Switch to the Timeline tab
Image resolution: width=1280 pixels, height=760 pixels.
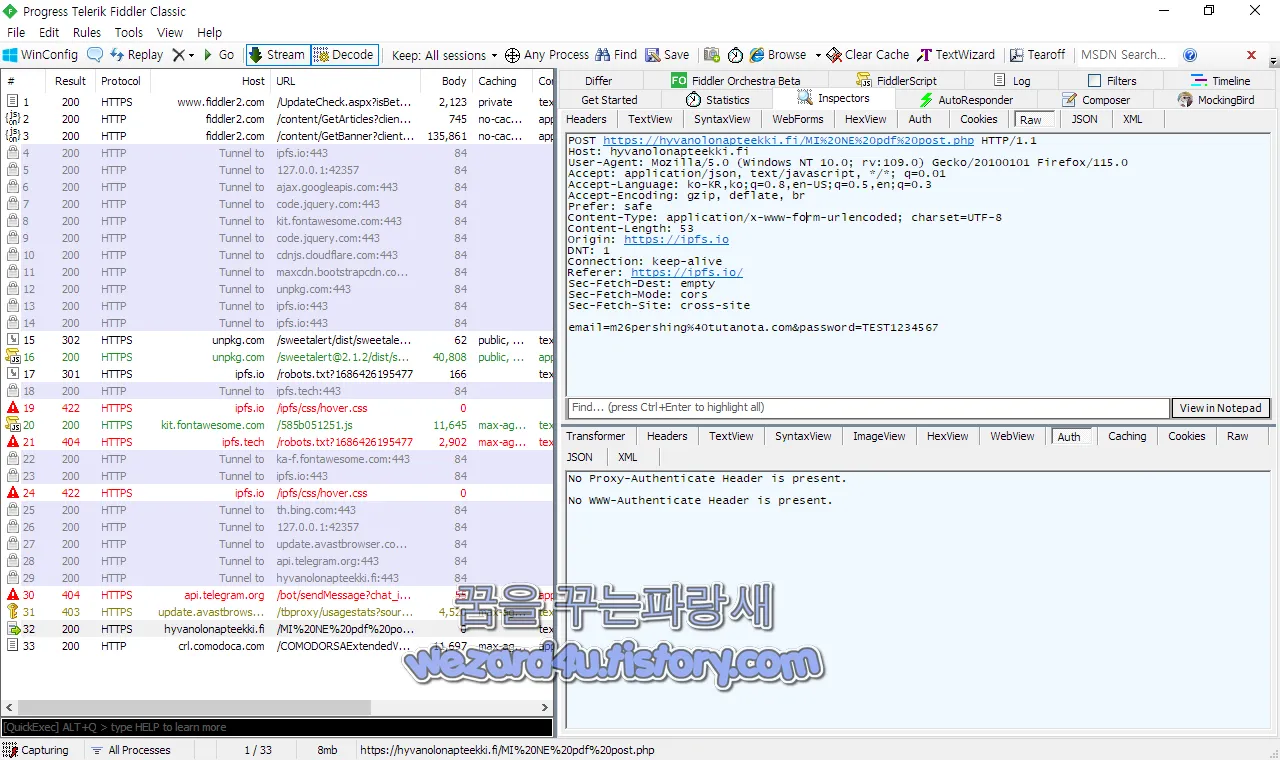pos(1220,81)
